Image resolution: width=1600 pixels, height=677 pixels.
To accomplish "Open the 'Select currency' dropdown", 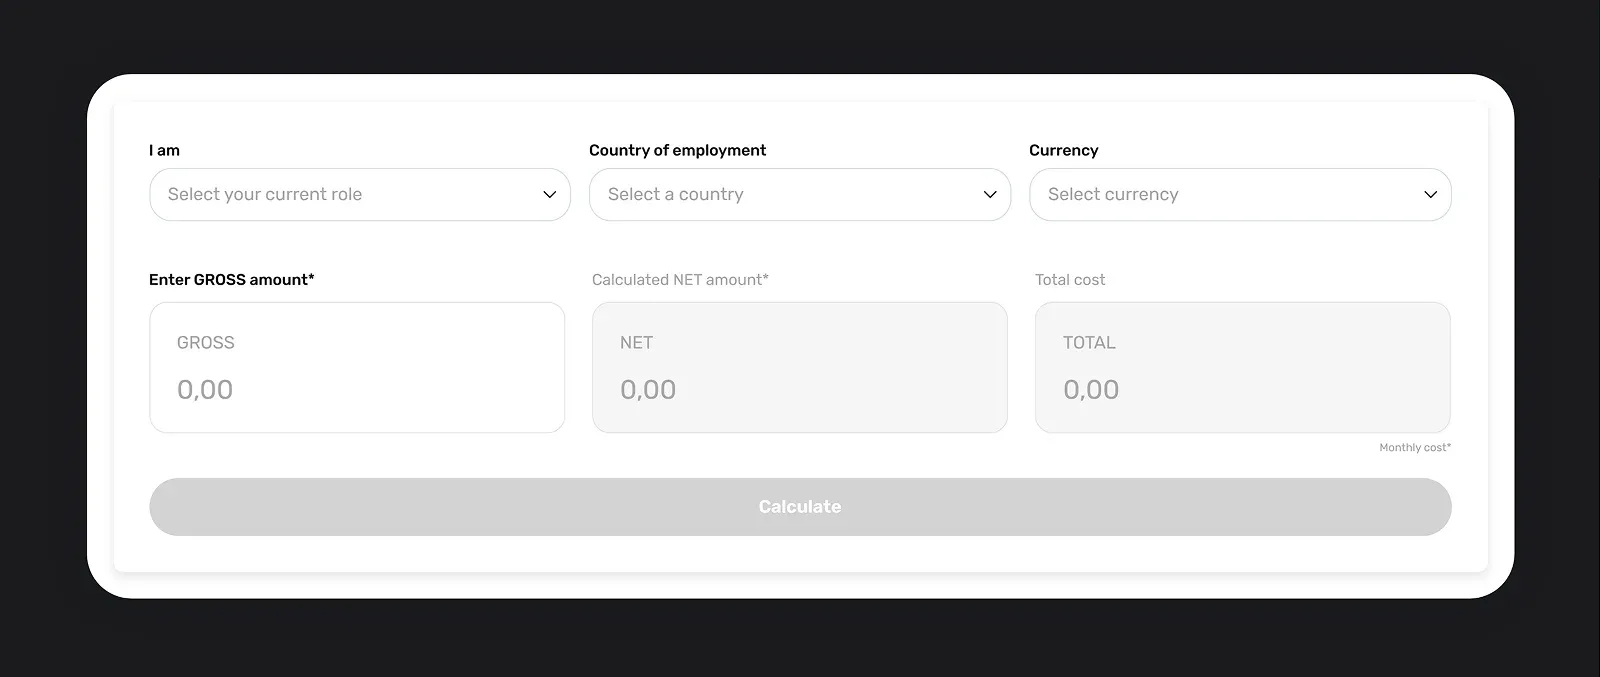I will click(1220, 195).
